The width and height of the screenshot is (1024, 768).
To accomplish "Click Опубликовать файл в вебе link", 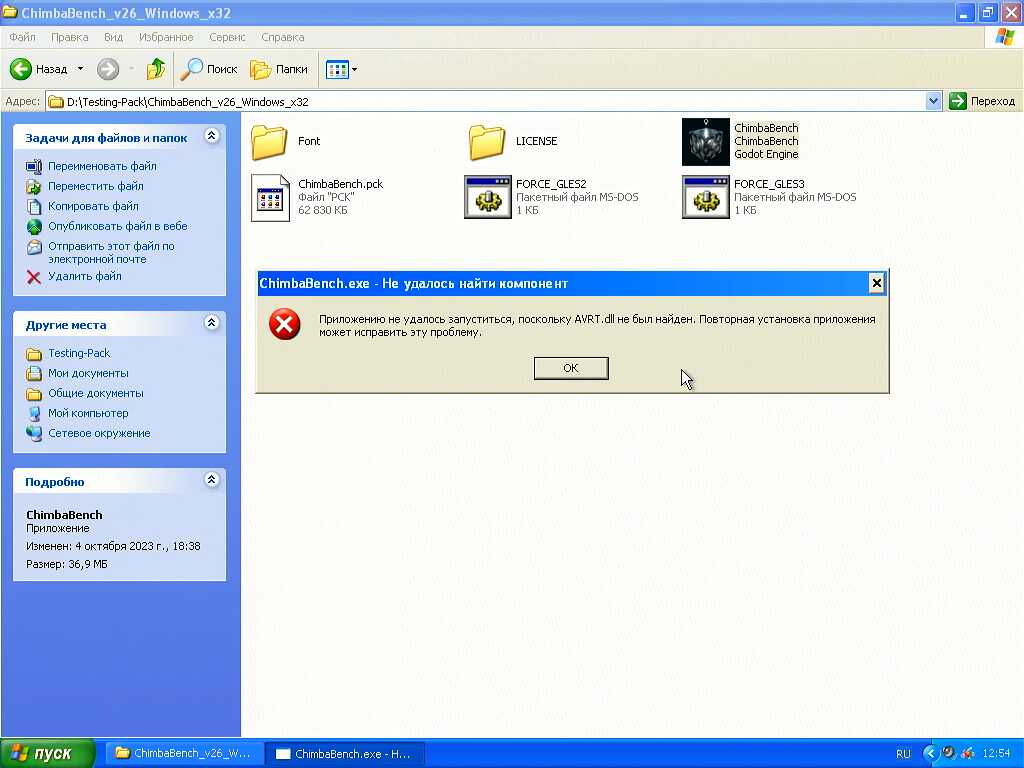I will point(118,226).
